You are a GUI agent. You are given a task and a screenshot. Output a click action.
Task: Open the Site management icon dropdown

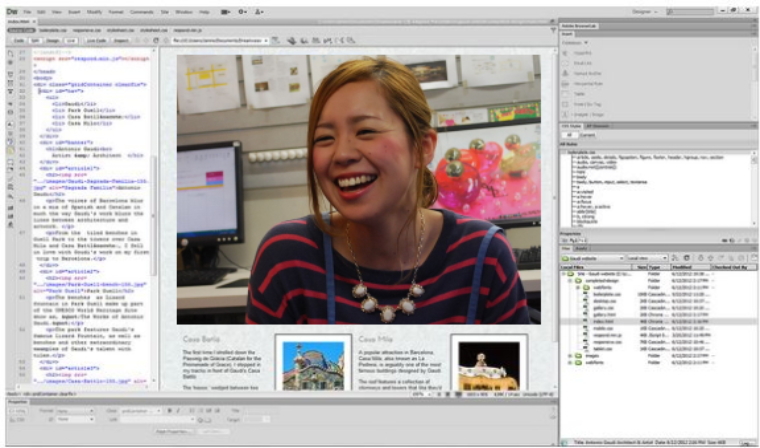tap(259, 12)
